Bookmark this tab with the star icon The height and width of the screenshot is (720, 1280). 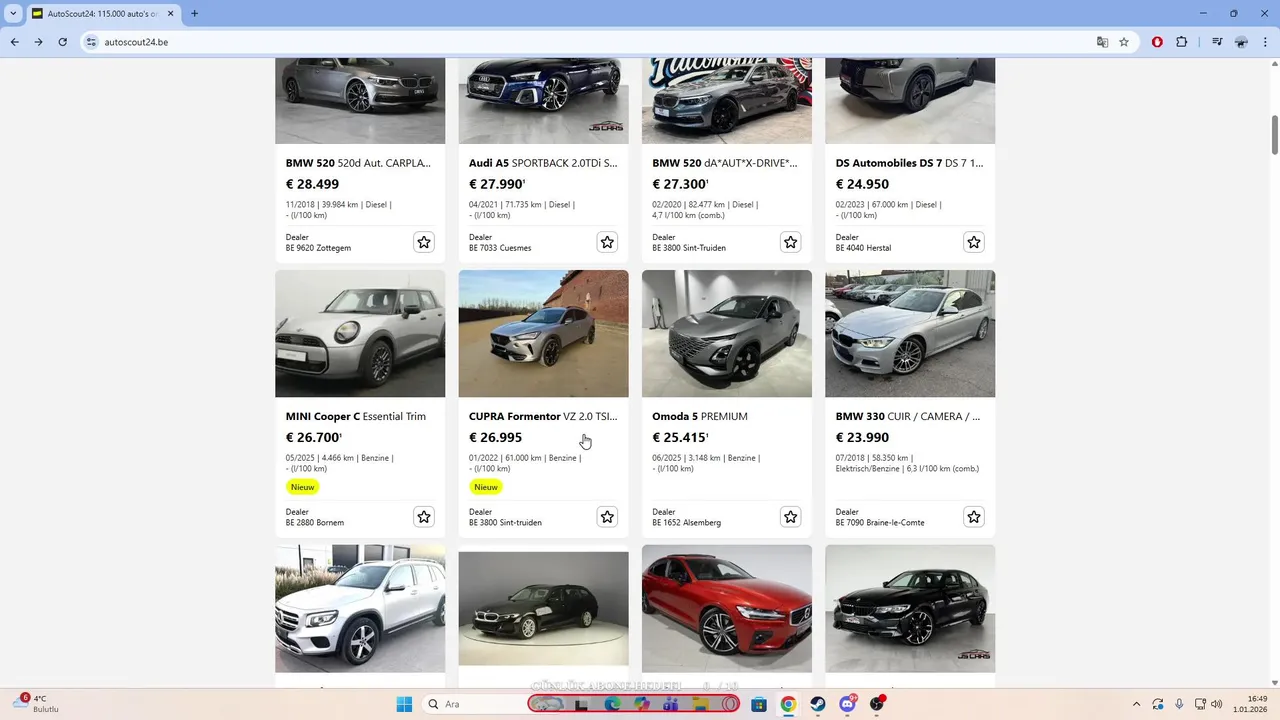tap(1124, 42)
